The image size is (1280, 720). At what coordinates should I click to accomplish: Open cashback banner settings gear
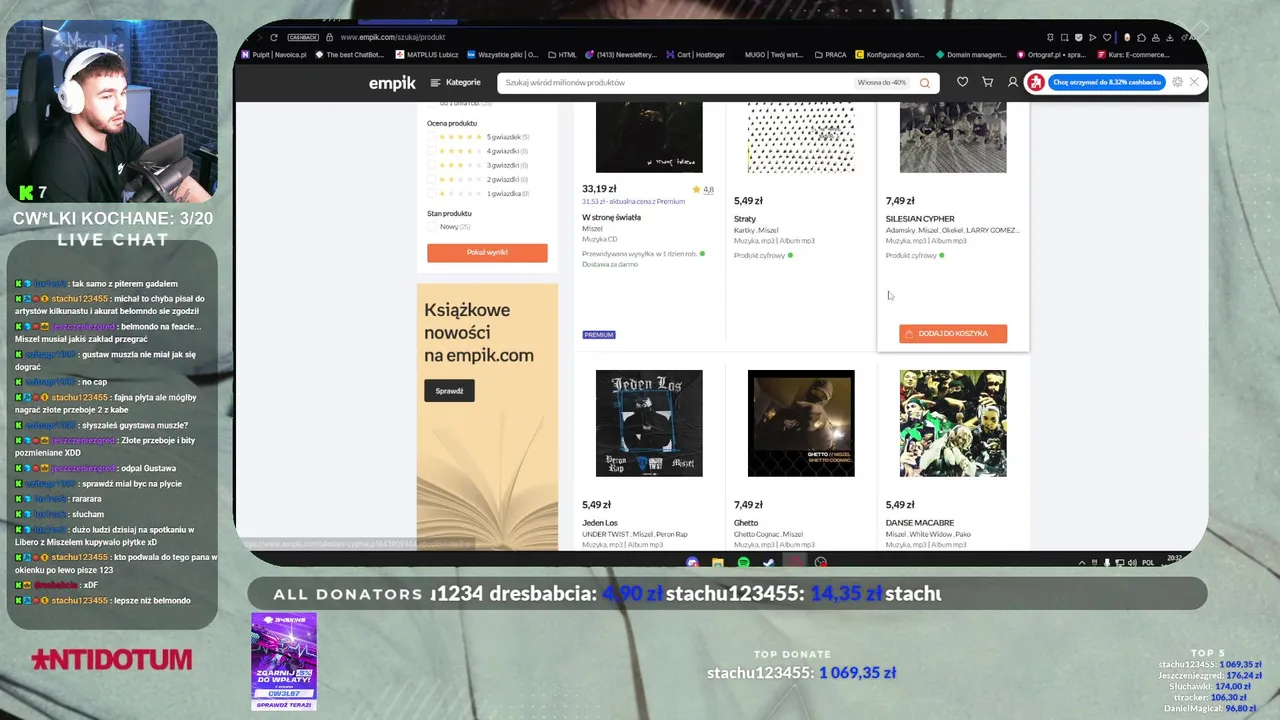(1178, 82)
